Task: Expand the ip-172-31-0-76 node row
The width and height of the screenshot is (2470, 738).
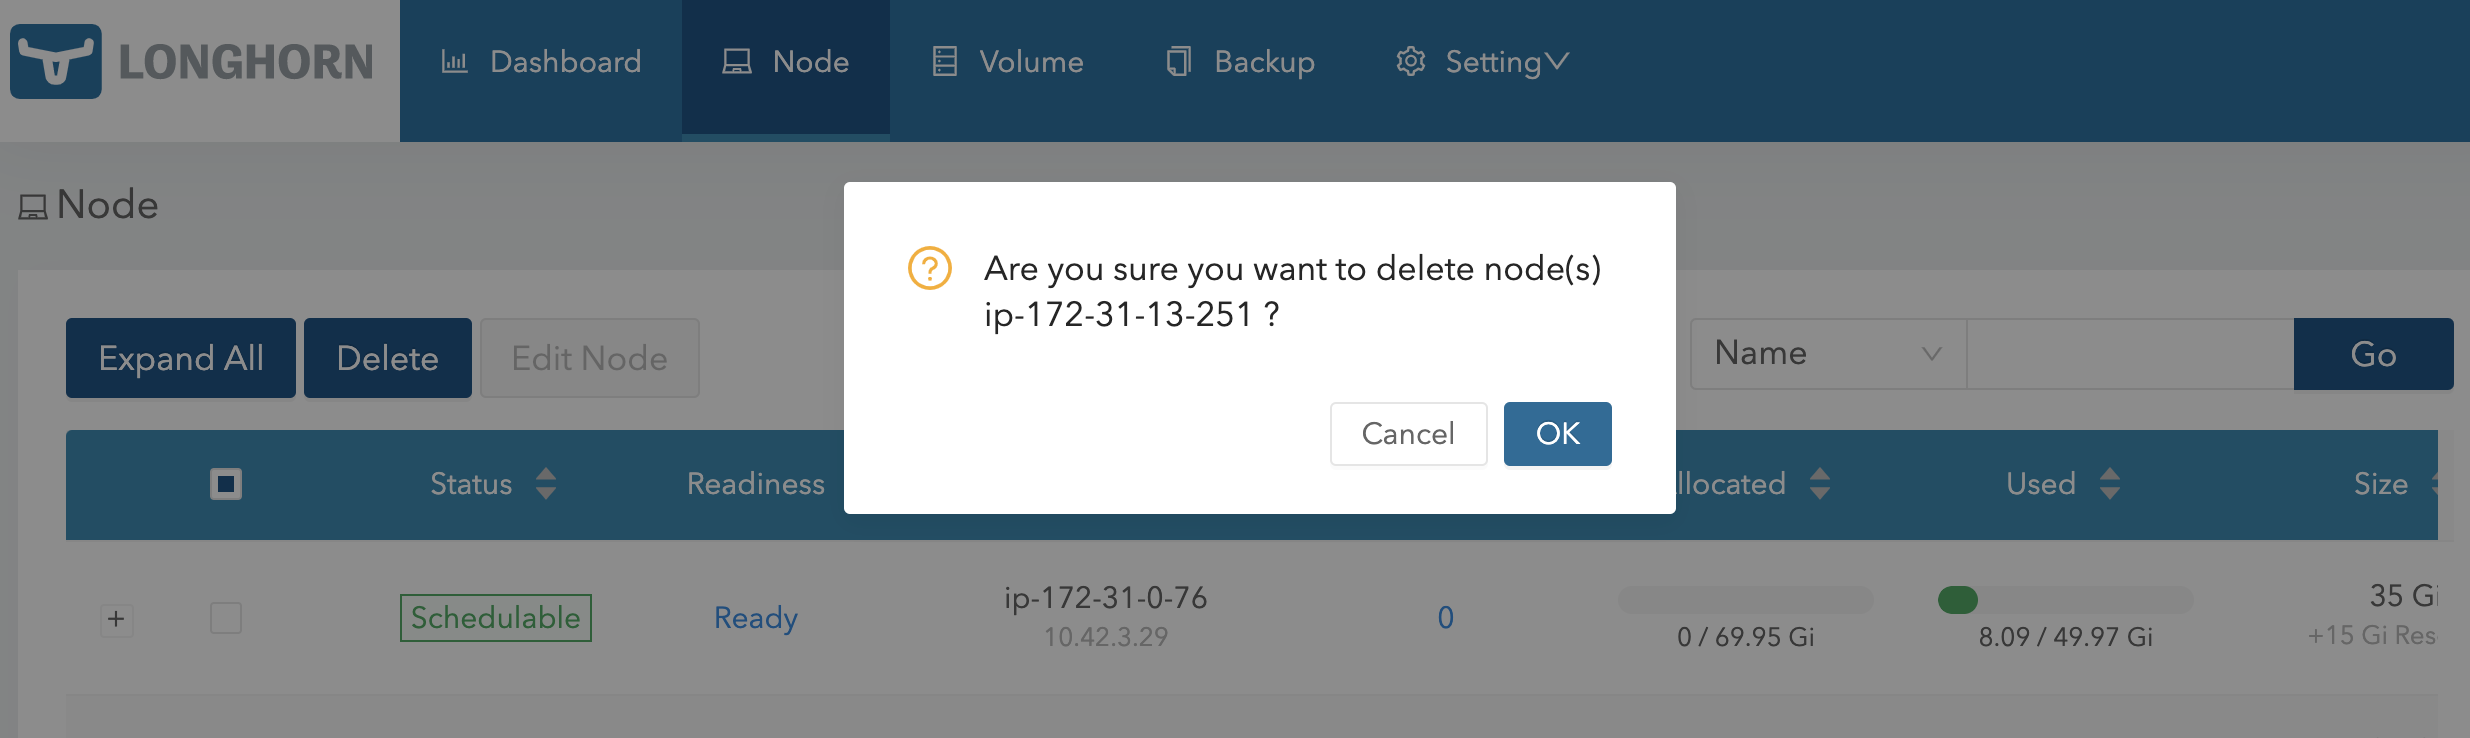Action: [x=116, y=619]
